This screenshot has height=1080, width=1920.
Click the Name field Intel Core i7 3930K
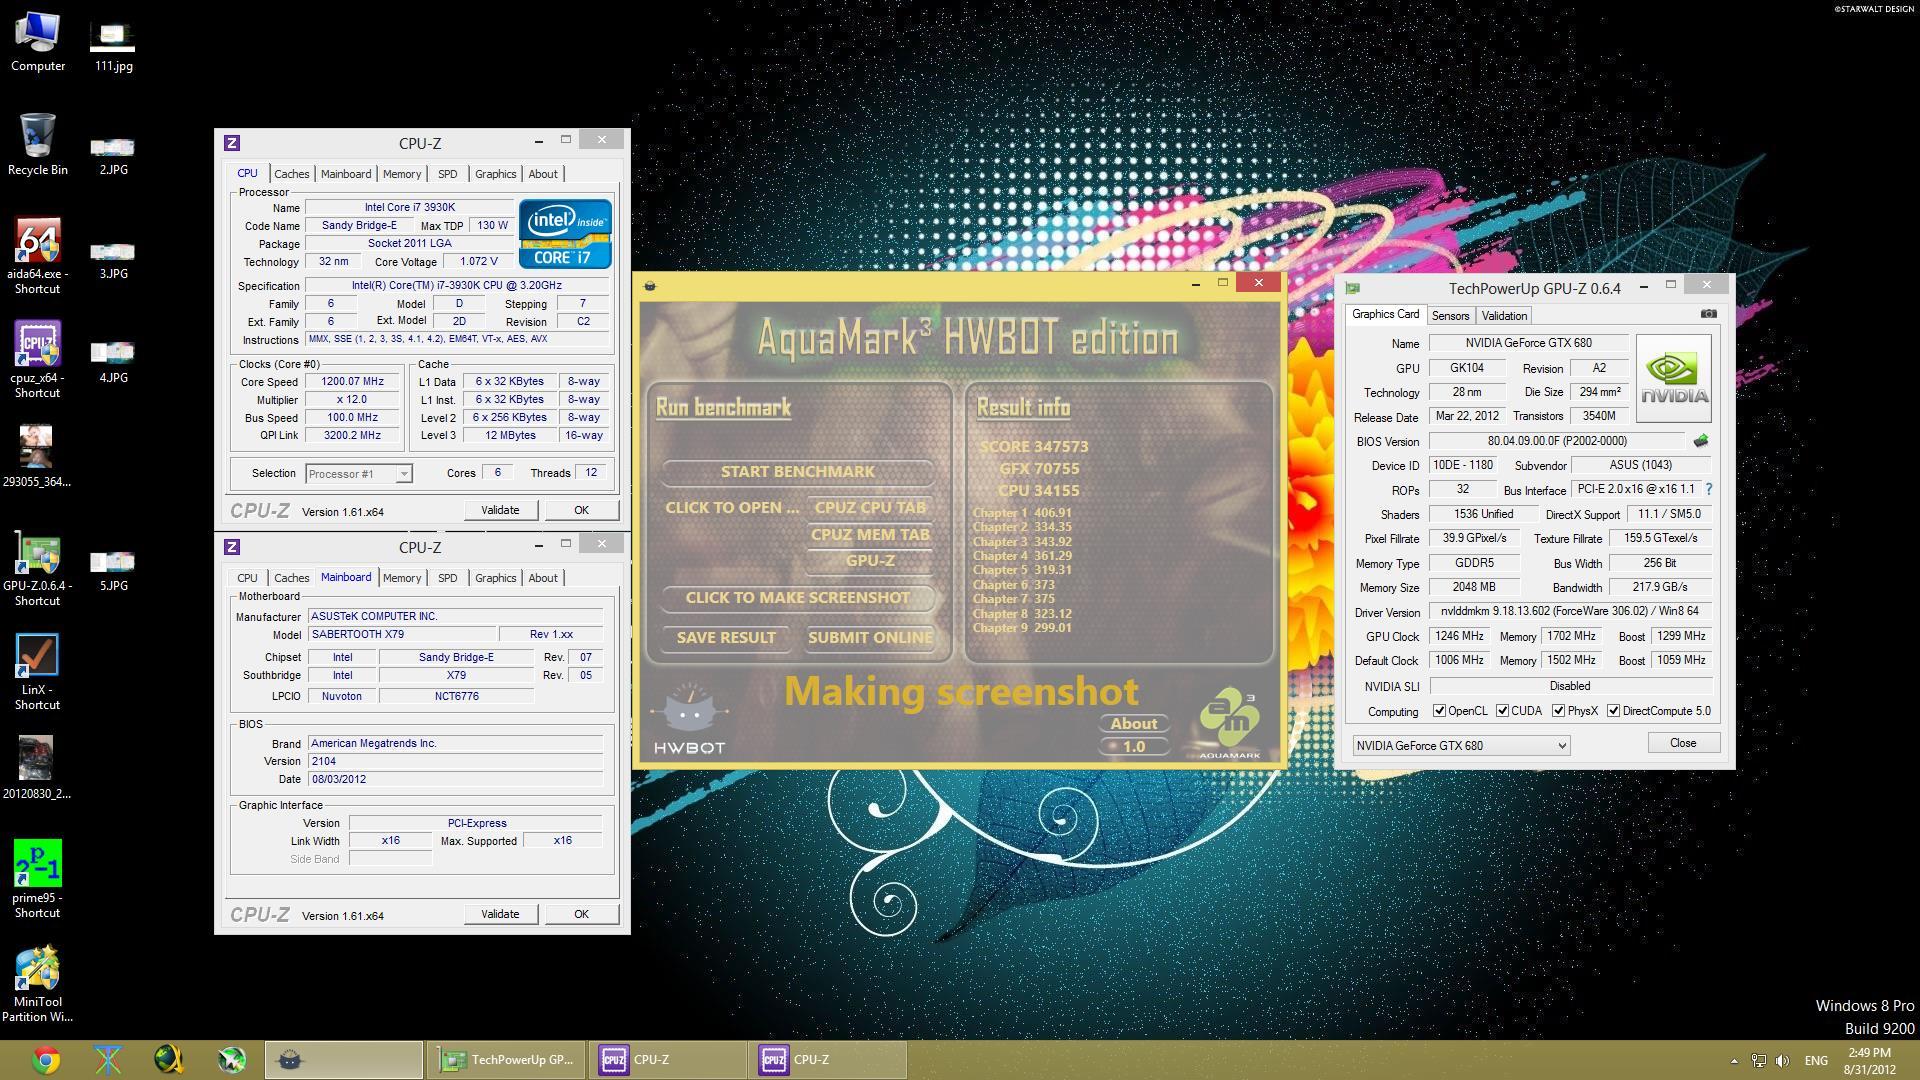point(409,207)
